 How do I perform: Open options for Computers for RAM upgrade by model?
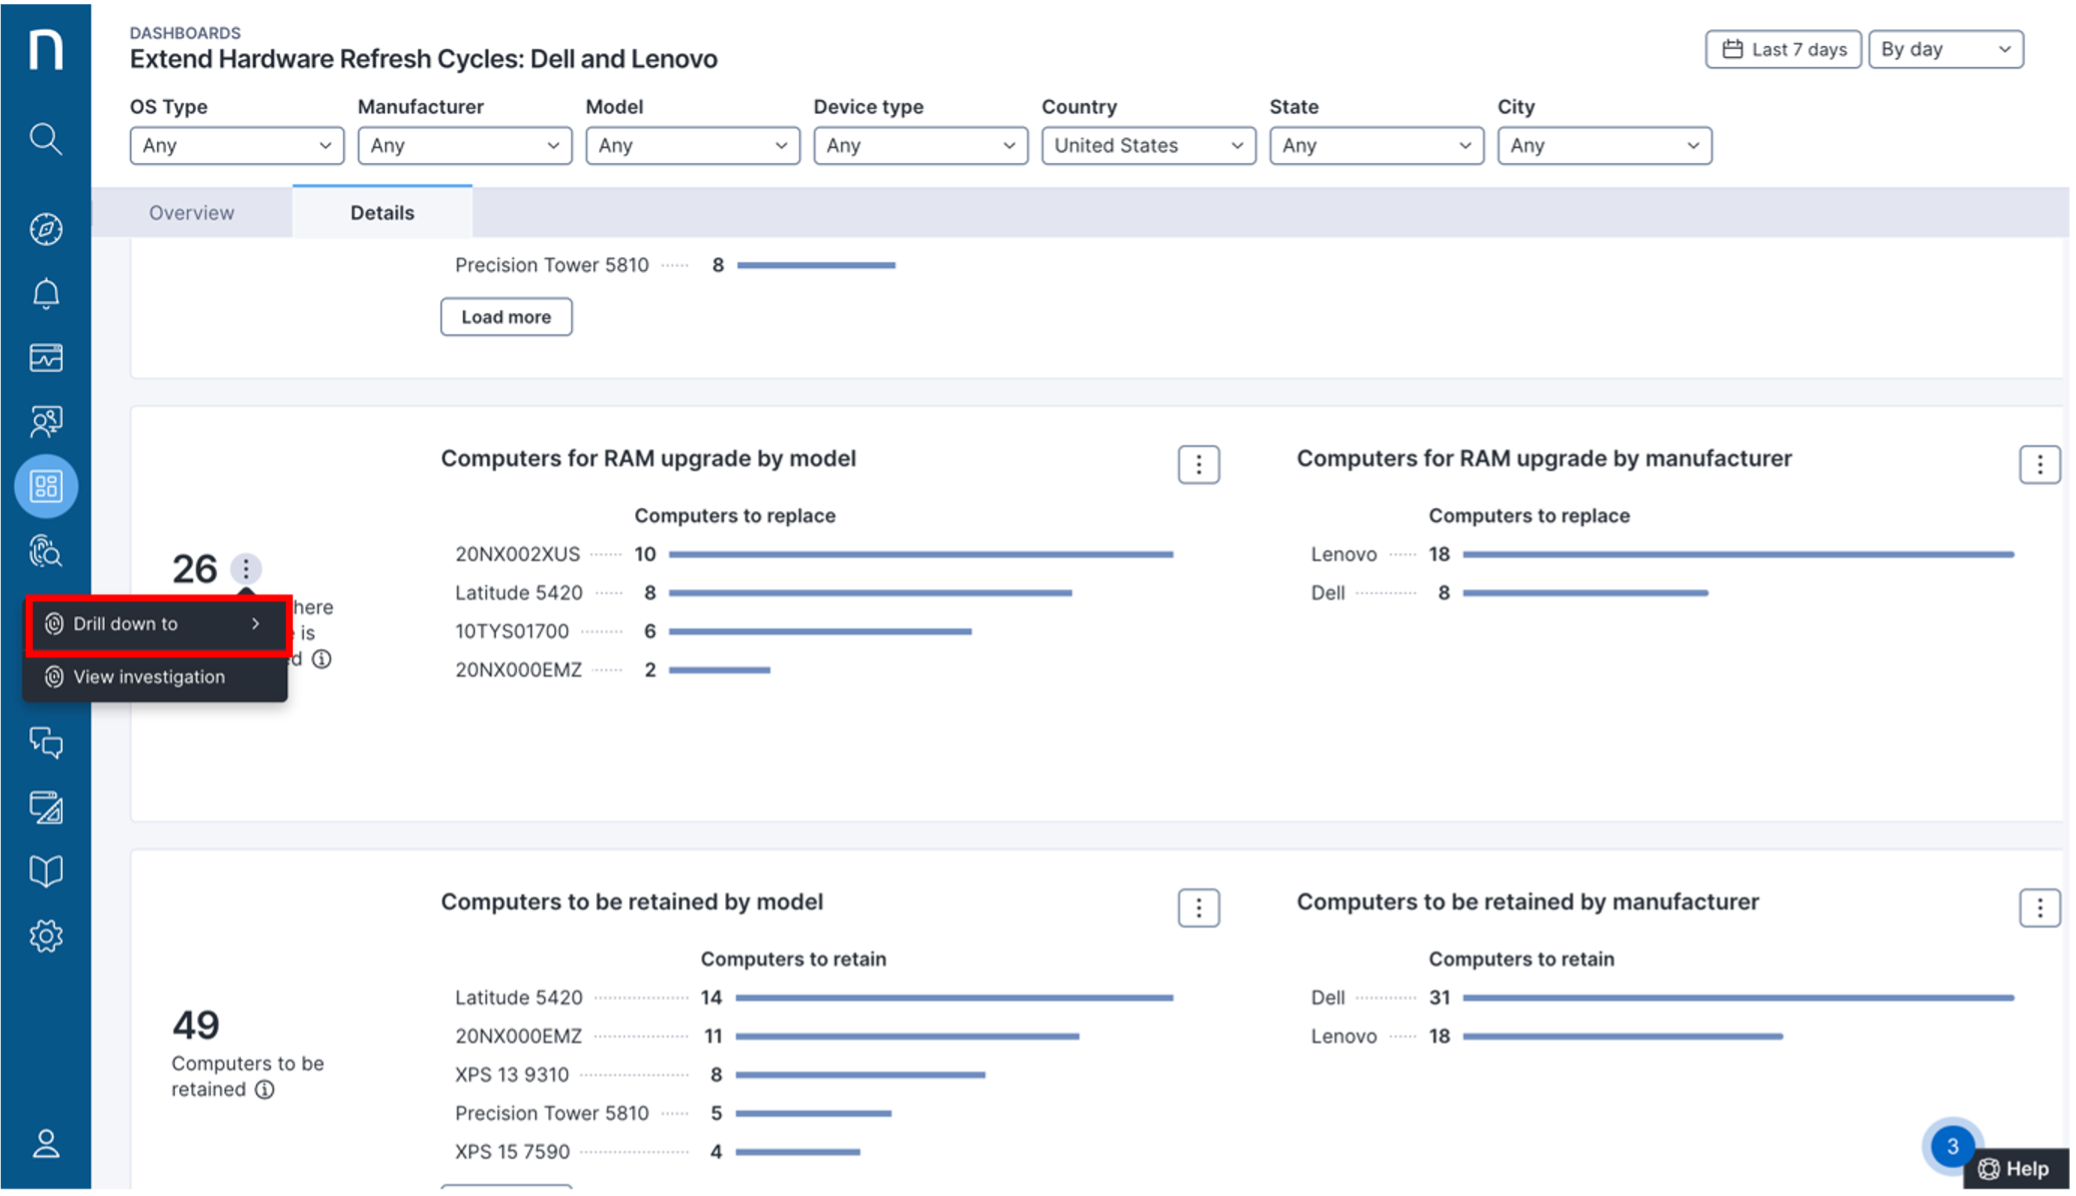tap(1197, 464)
